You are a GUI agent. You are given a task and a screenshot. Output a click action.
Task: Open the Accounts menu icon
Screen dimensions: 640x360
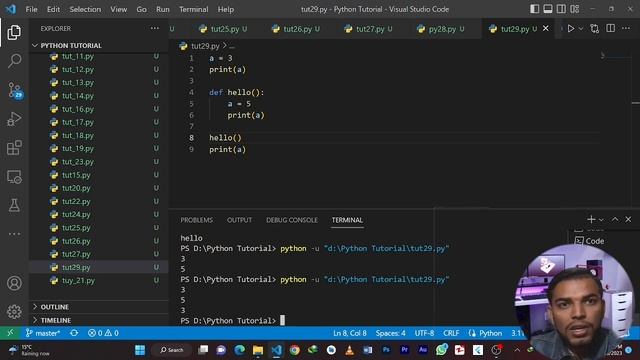pyautogui.click(x=14, y=283)
